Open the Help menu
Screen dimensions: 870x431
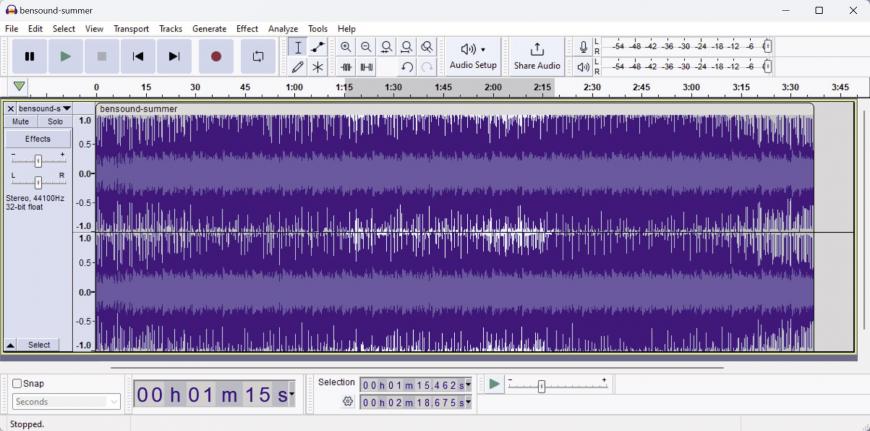(346, 28)
